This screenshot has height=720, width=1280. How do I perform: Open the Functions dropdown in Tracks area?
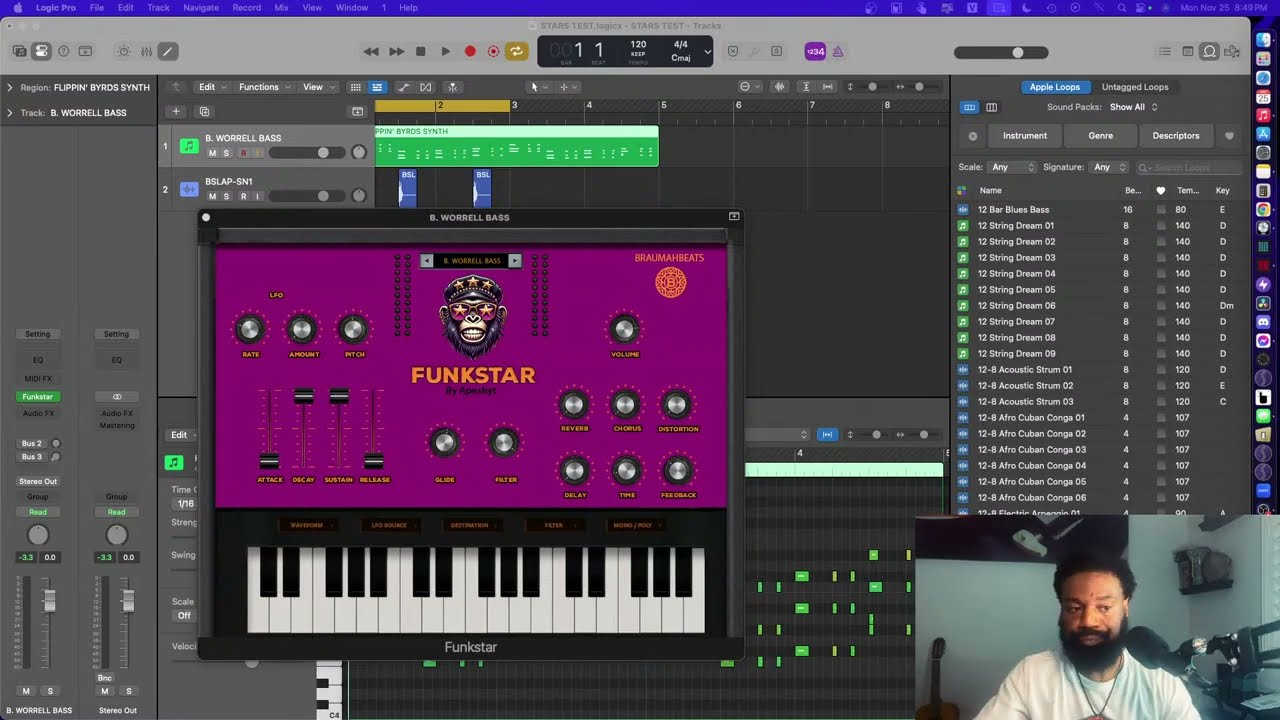point(264,87)
